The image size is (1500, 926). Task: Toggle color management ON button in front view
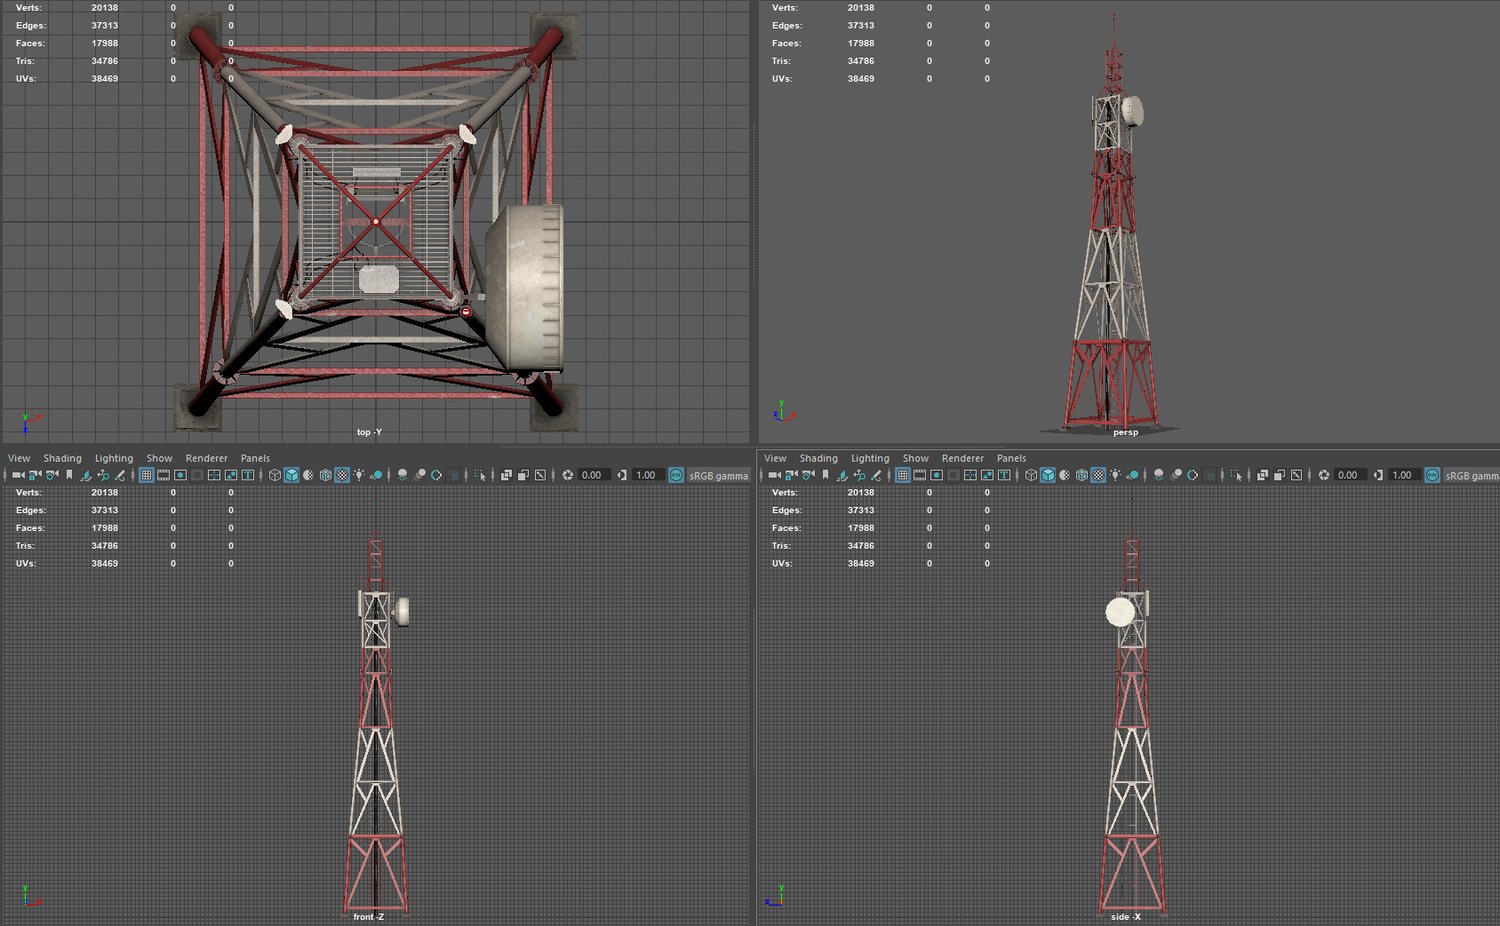pos(676,475)
